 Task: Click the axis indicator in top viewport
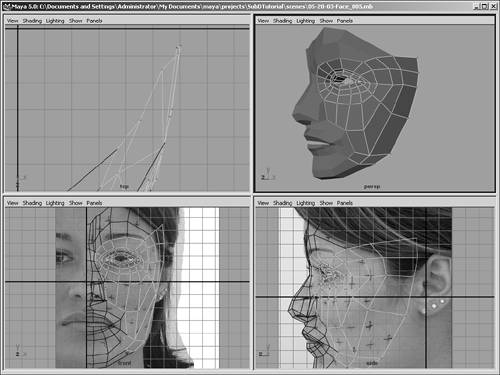[x=20, y=181]
